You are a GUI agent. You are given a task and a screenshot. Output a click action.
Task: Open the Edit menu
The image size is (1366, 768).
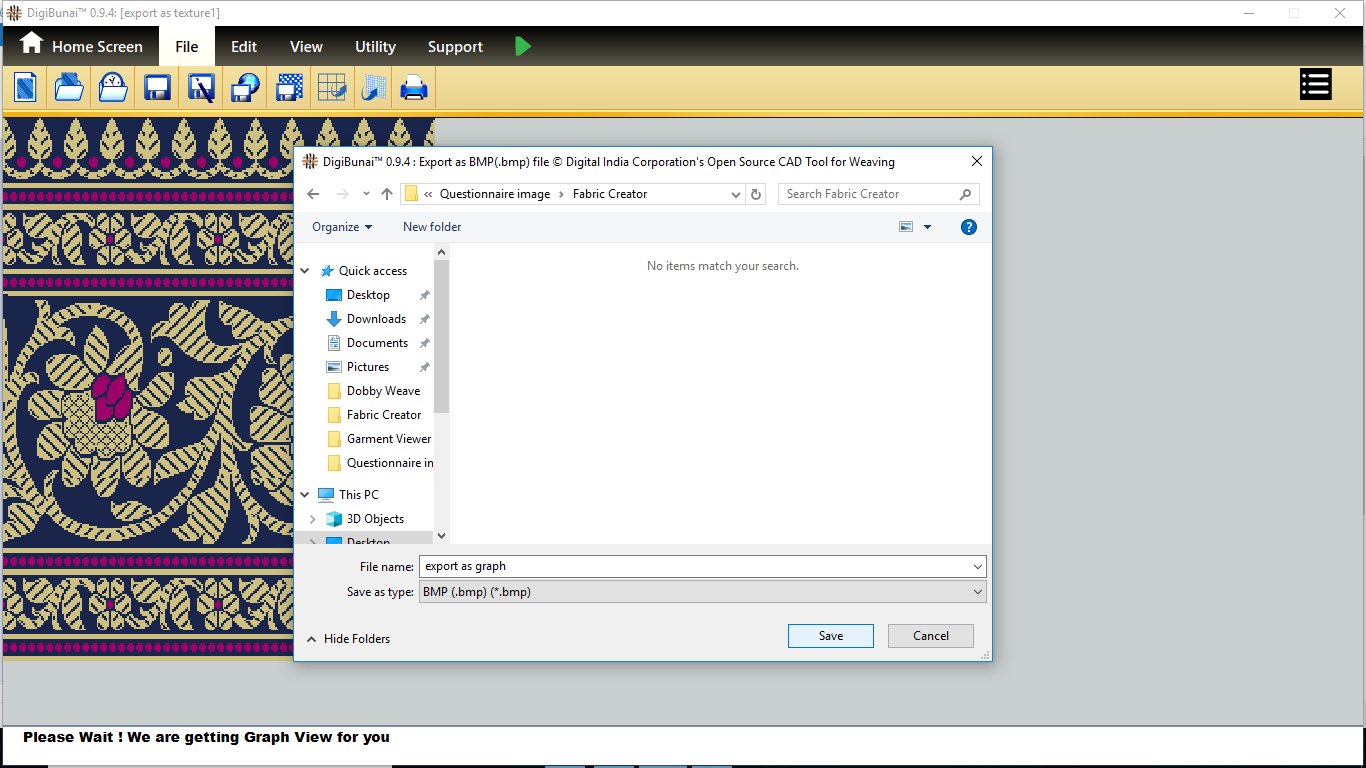tap(244, 47)
